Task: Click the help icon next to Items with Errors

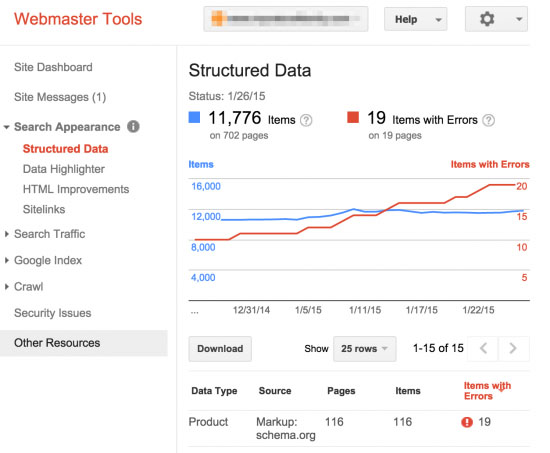Action: pyautogui.click(x=488, y=120)
